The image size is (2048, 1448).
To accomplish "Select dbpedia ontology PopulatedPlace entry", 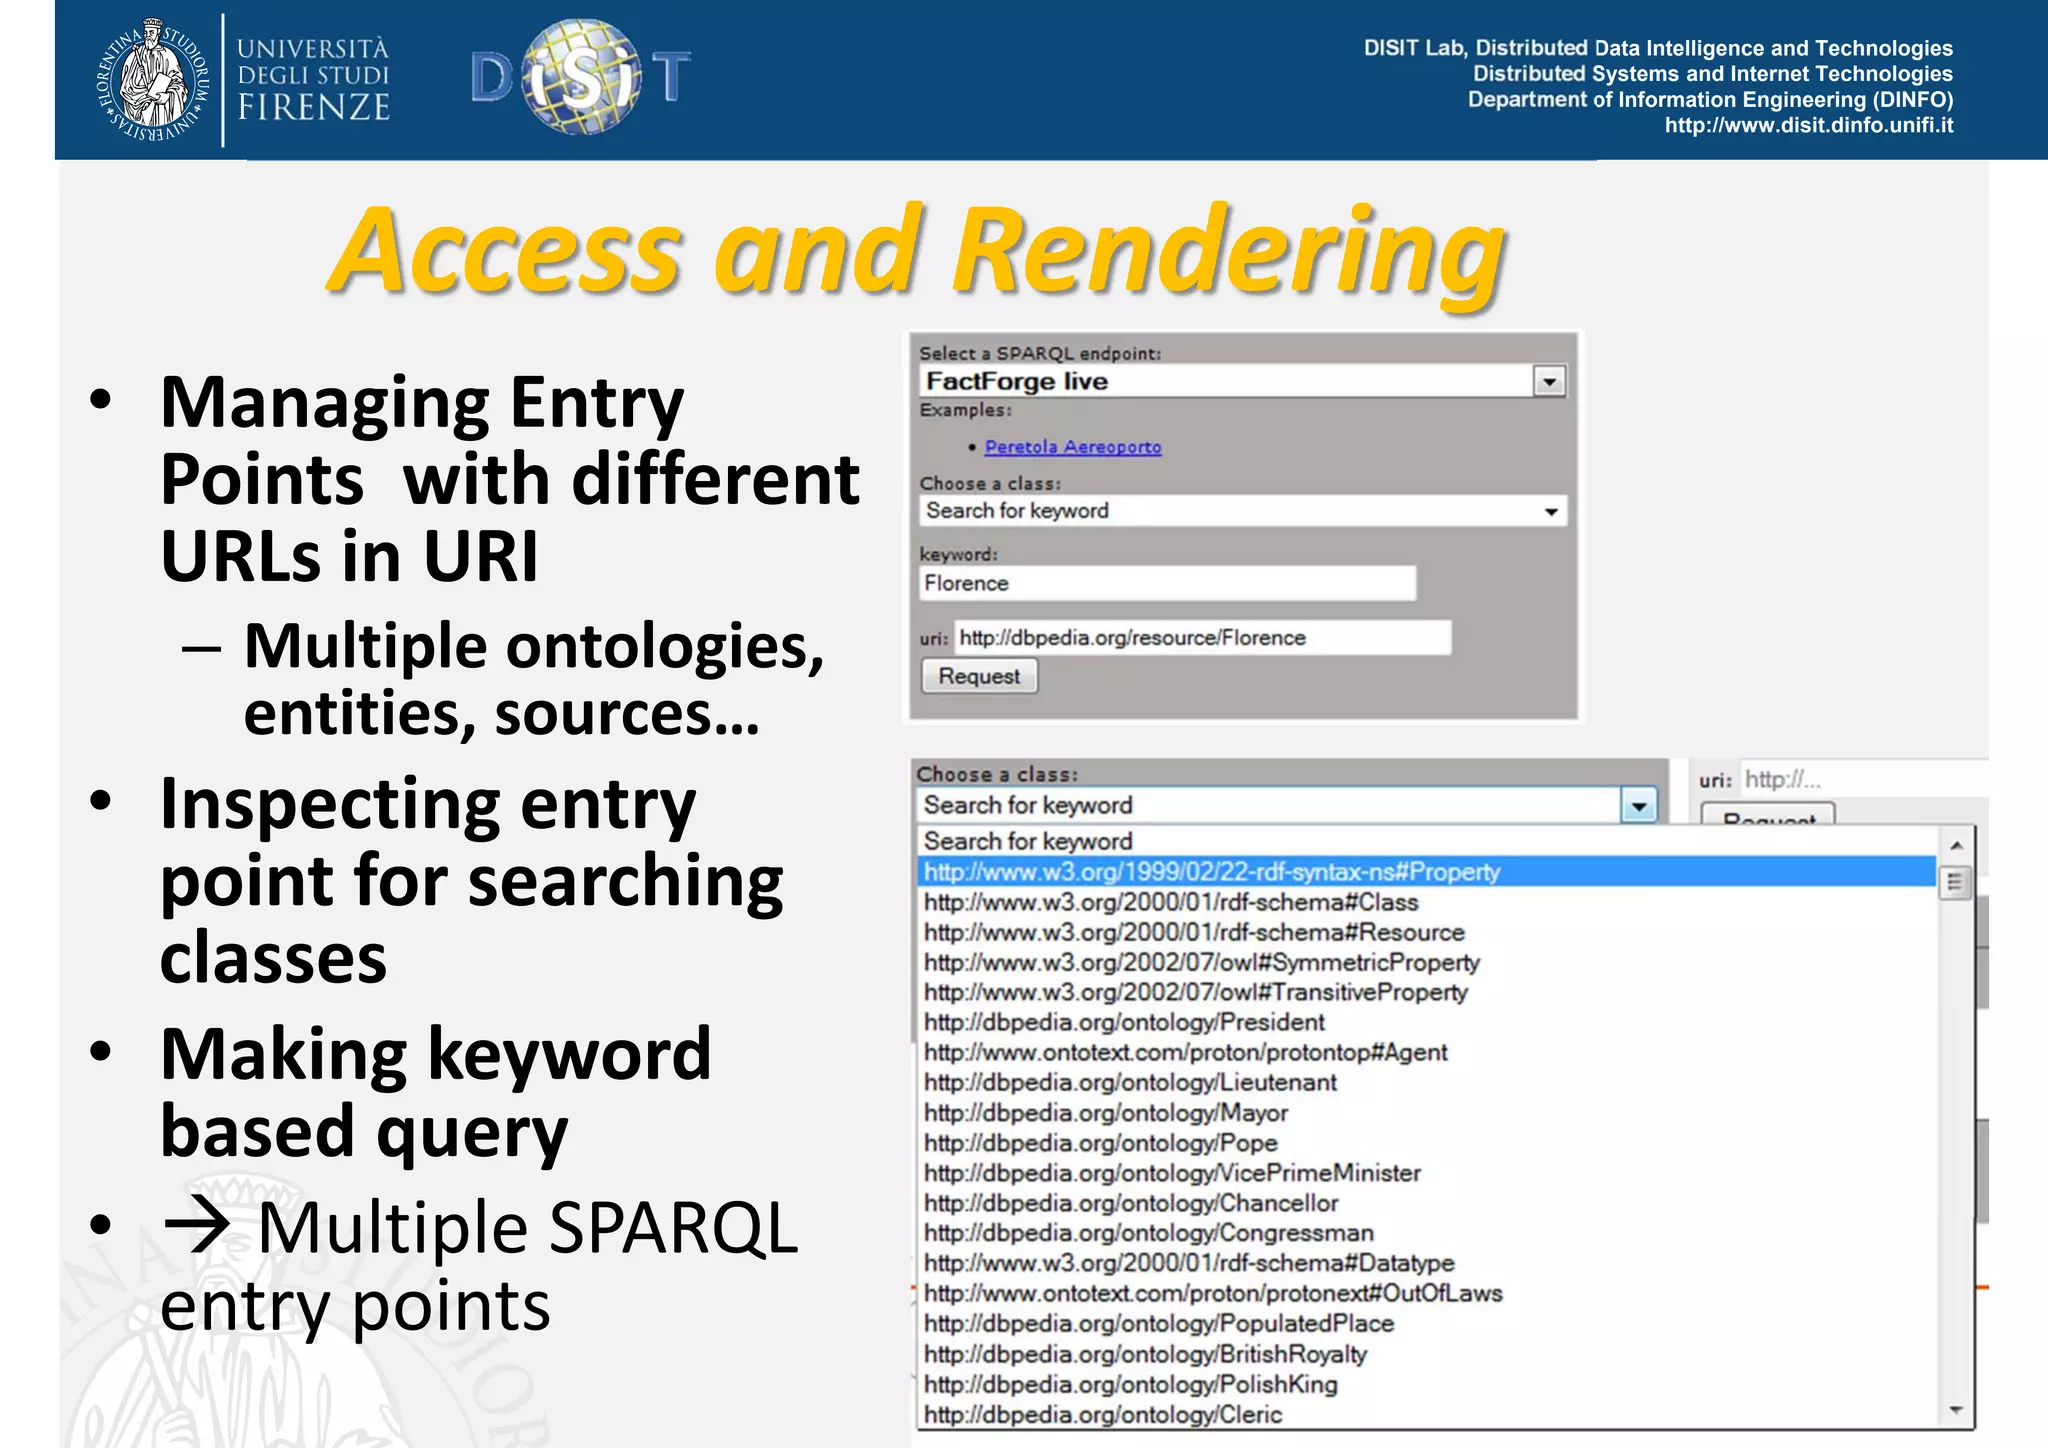I will (x=1427, y=1324).
